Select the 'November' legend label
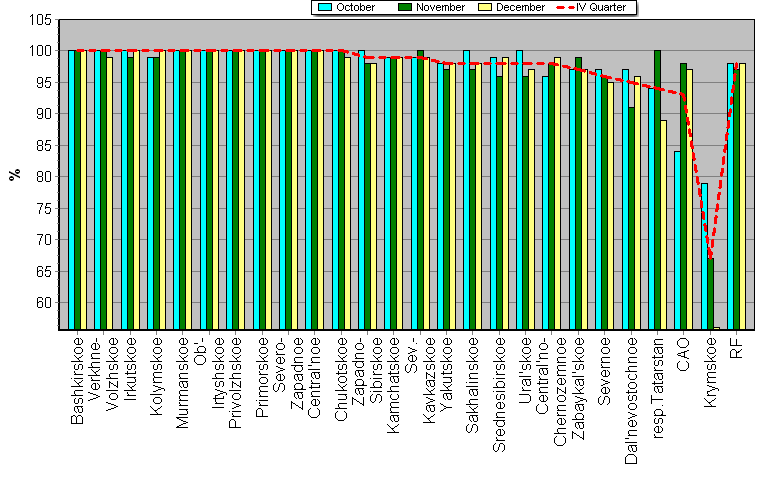 pos(440,7)
